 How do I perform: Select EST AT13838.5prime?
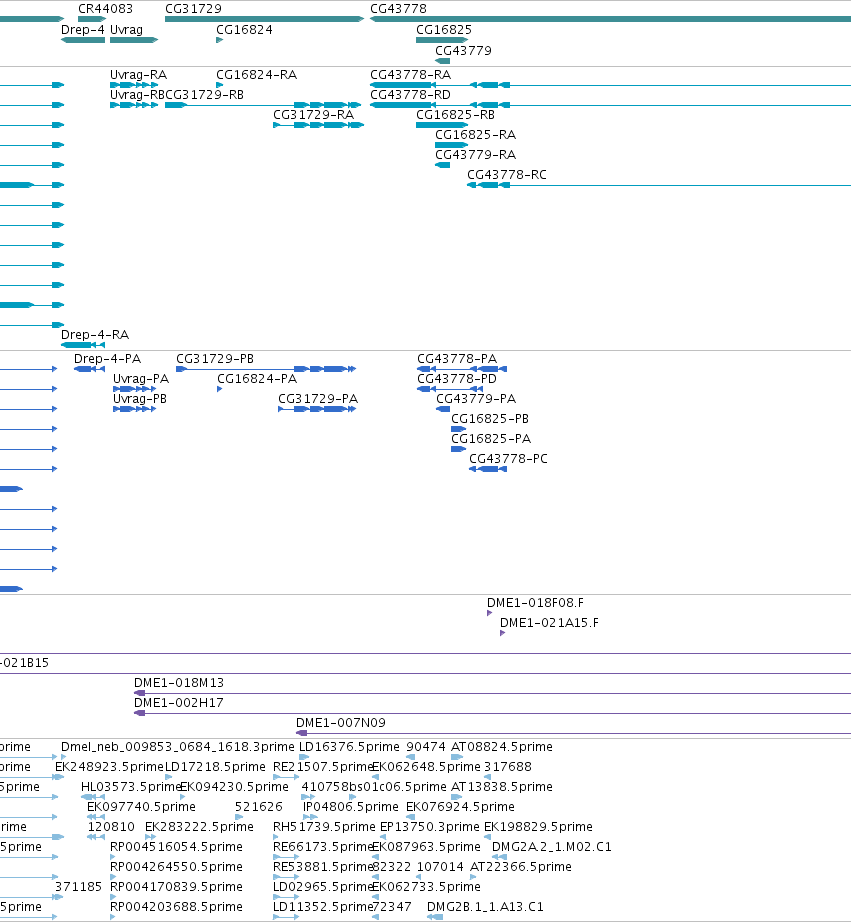502,787
